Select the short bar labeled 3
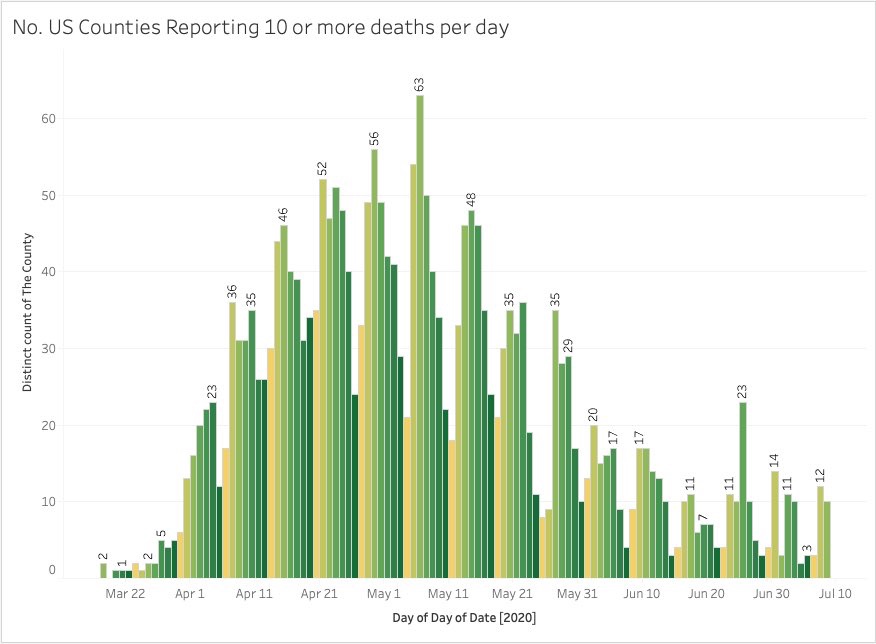The height and width of the screenshot is (644, 876). [x=808, y=567]
